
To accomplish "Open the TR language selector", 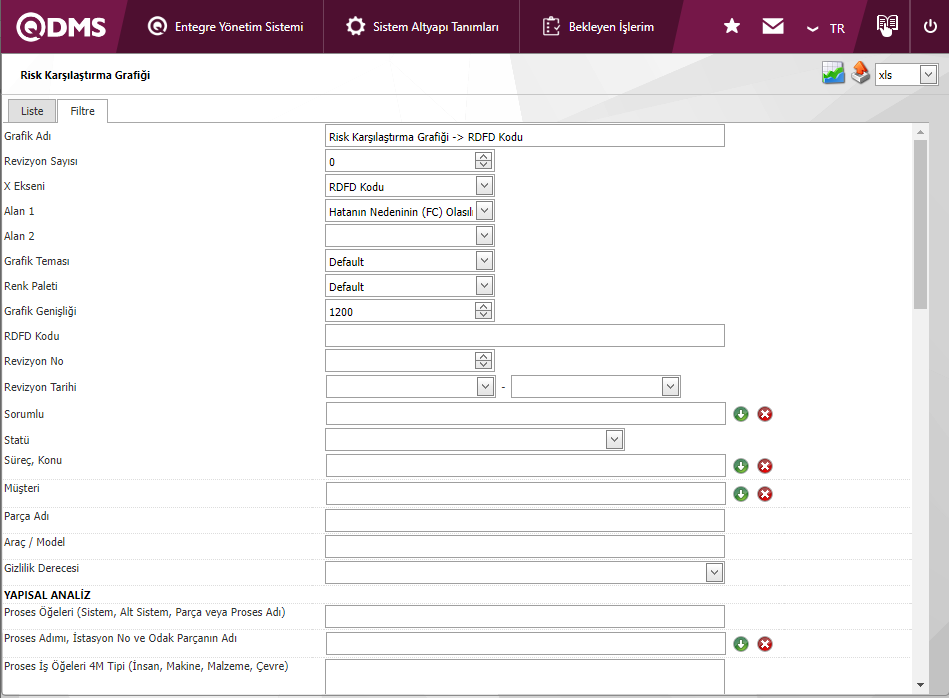I will [826, 28].
